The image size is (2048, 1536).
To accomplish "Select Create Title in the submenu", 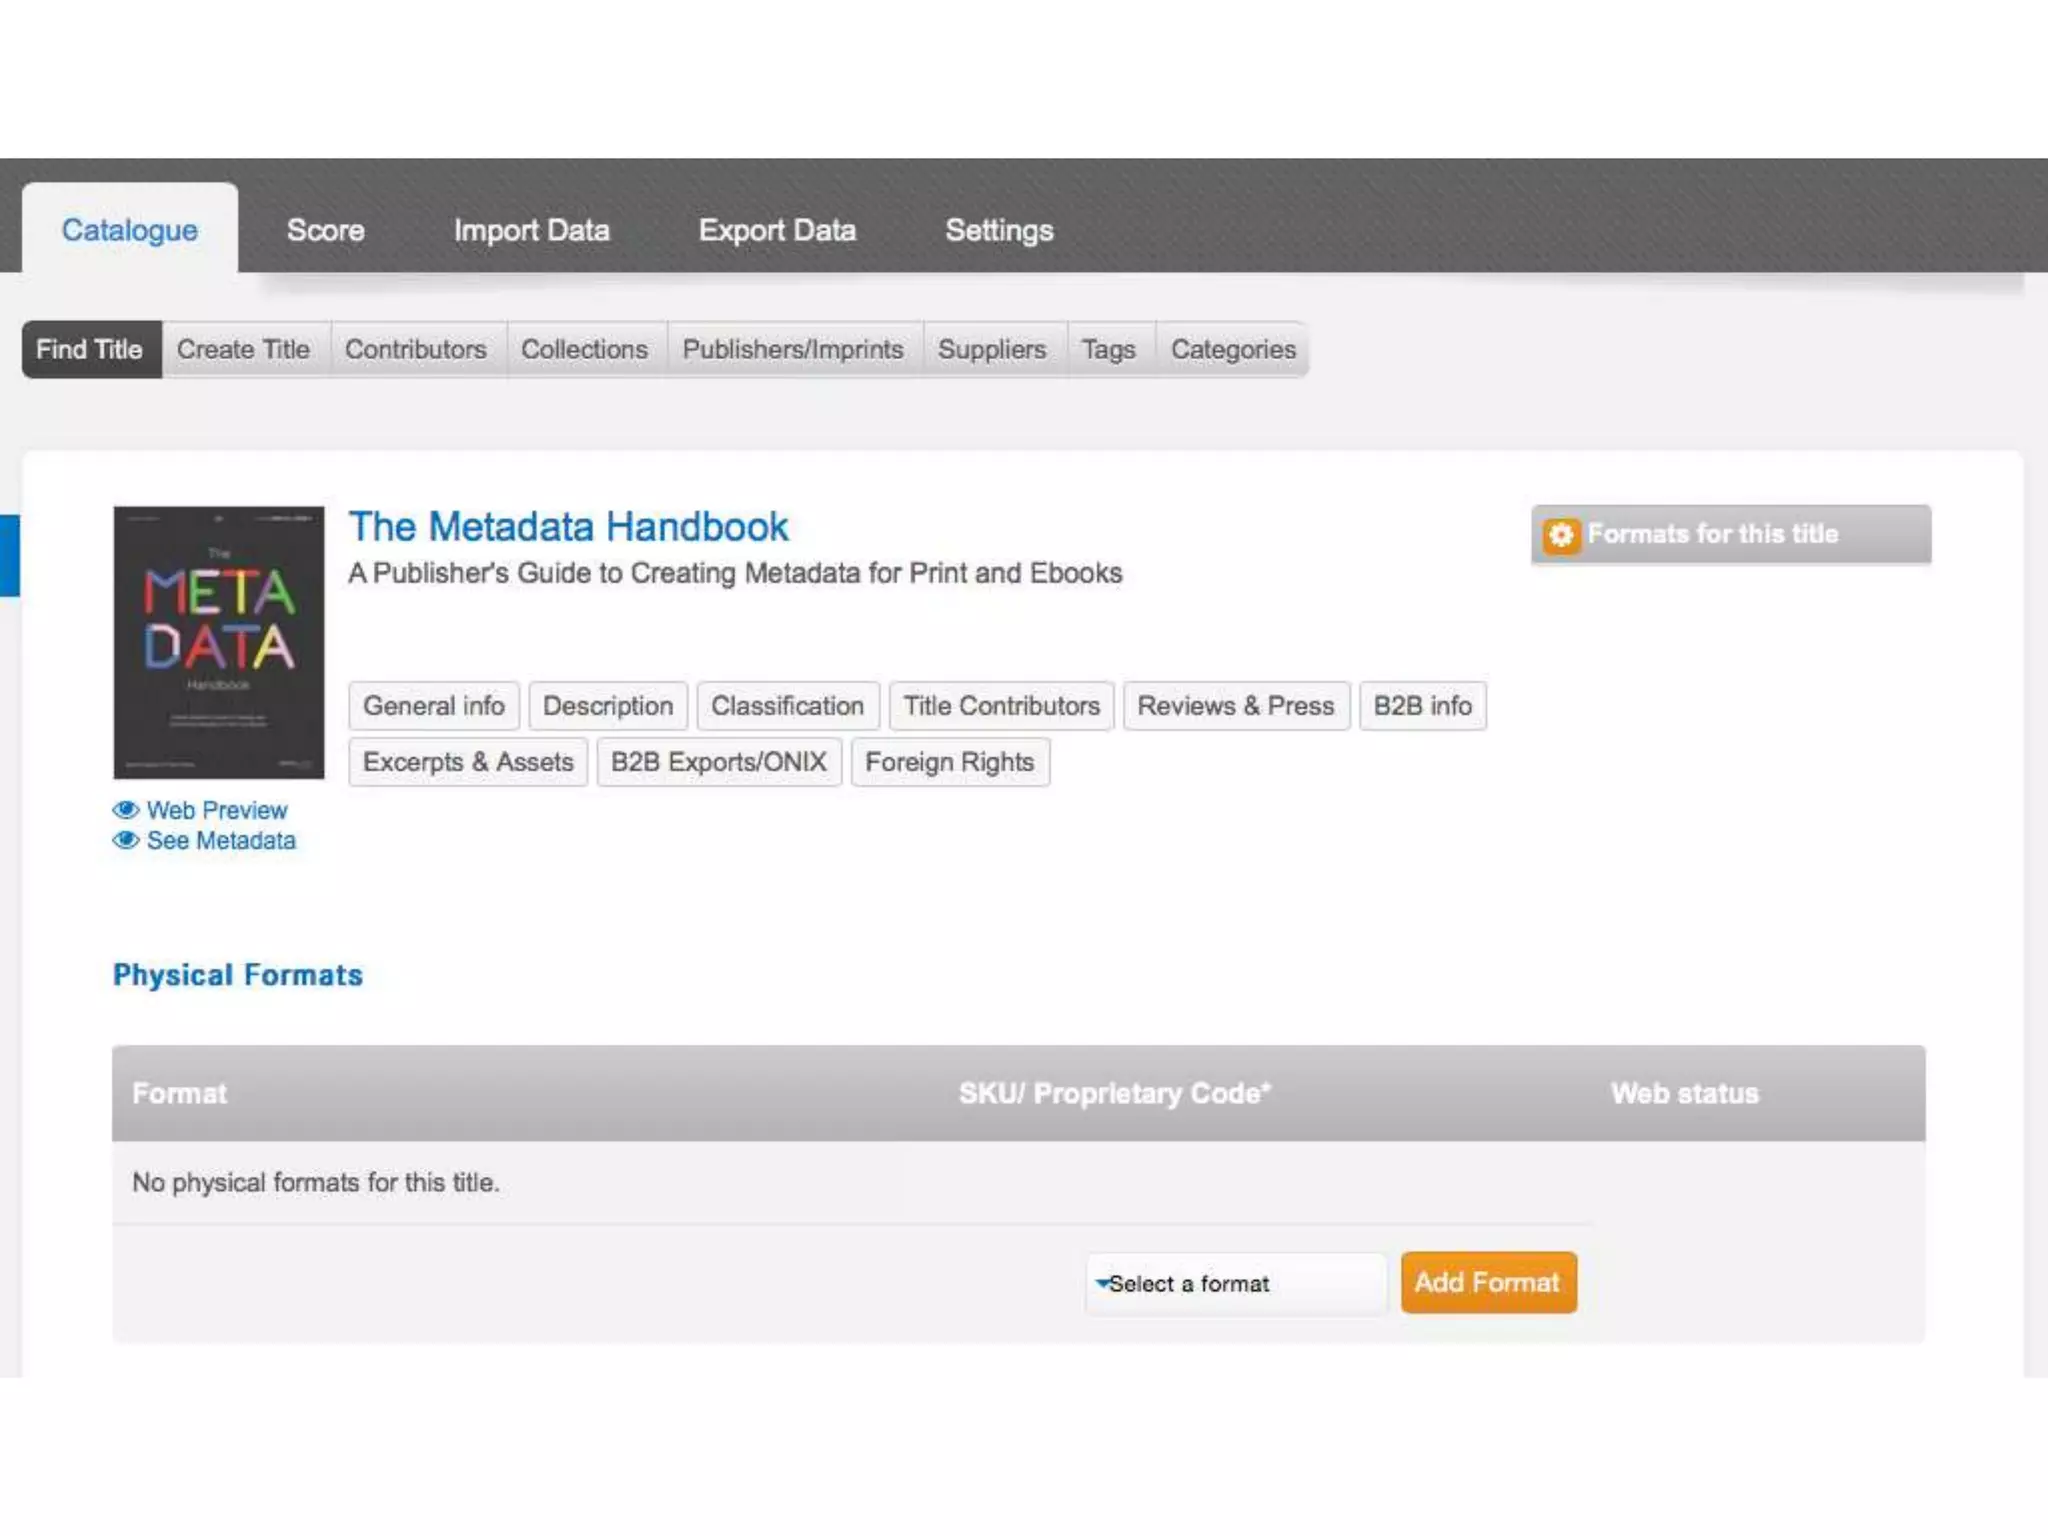I will (243, 350).
